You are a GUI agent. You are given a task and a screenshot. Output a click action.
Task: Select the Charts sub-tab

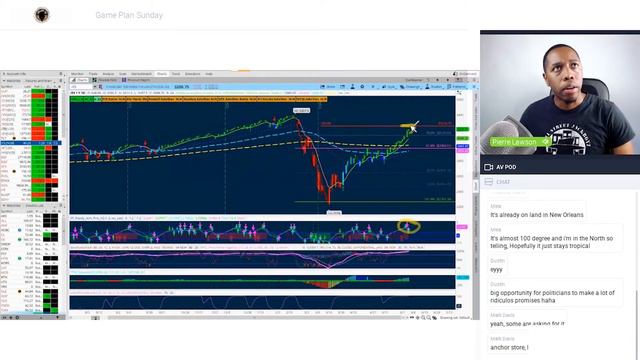pyautogui.click(x=80, y=80)
